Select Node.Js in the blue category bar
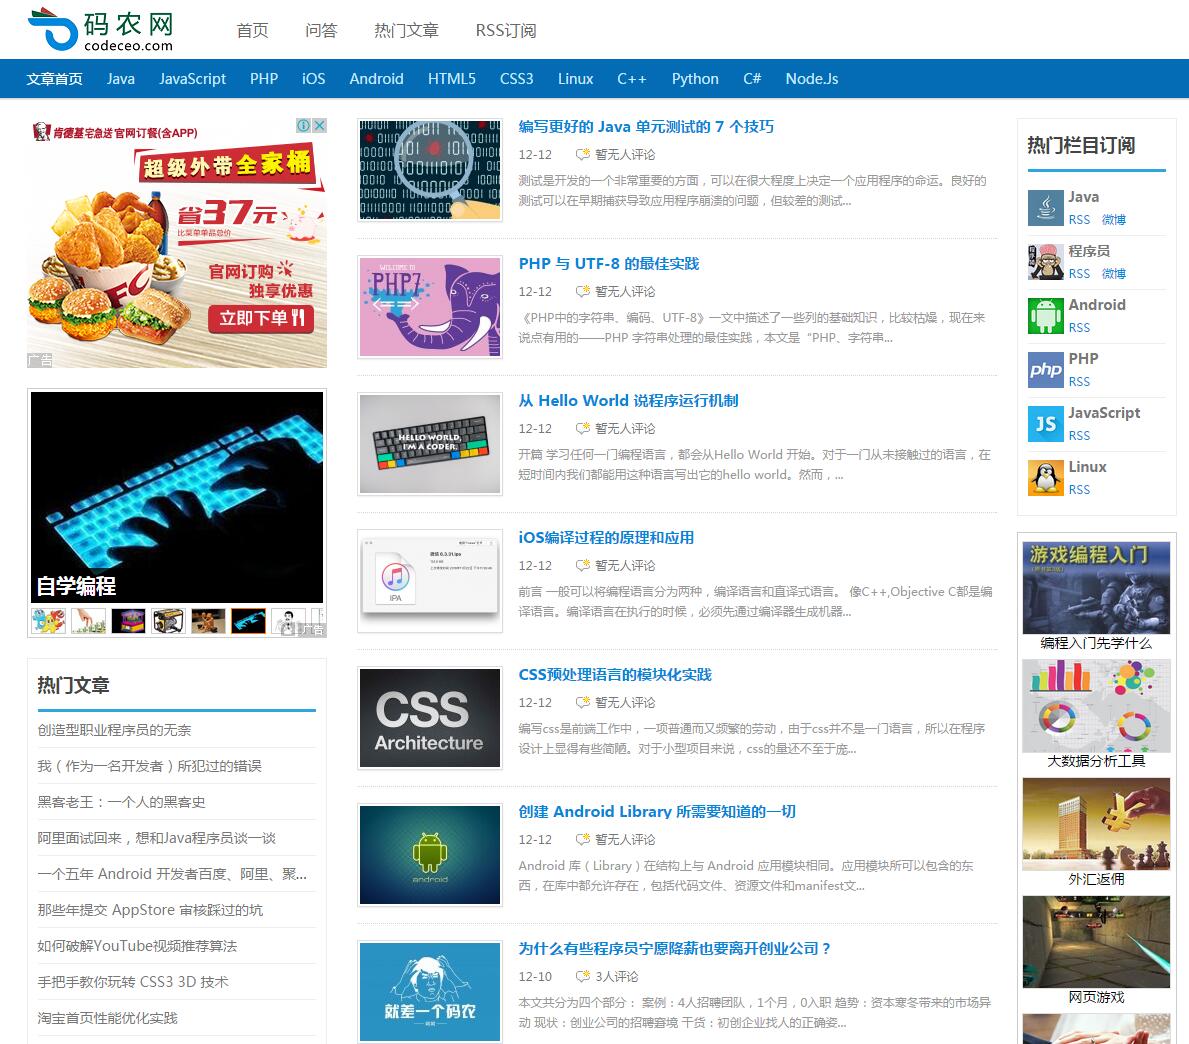The height and width of the screenshot is (1044, 1189). tap(811, 79)
